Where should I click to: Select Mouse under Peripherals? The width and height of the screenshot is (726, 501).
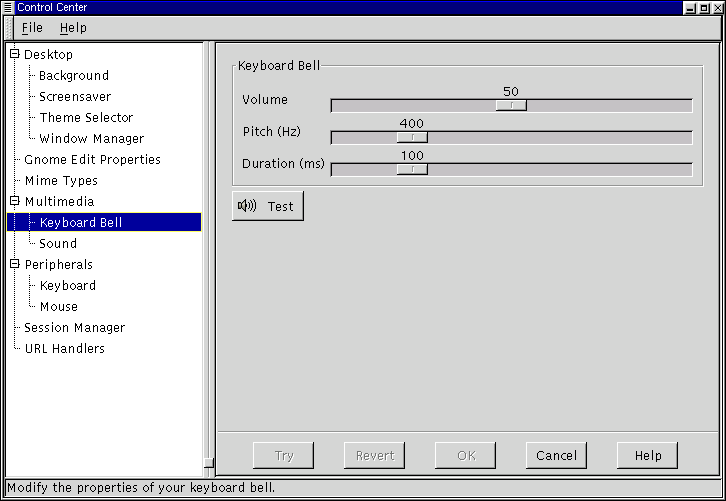pyautogui.click(x=58, y=306)
